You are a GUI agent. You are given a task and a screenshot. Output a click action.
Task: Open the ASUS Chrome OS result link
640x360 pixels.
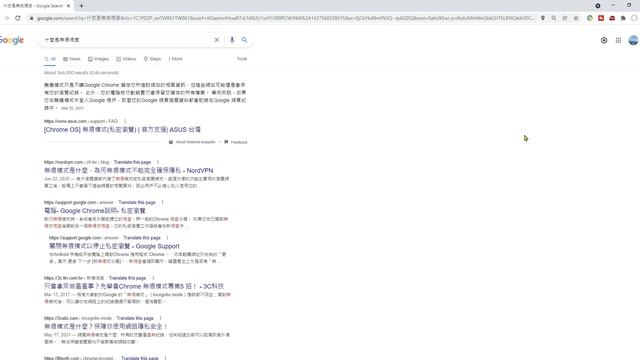122,129
